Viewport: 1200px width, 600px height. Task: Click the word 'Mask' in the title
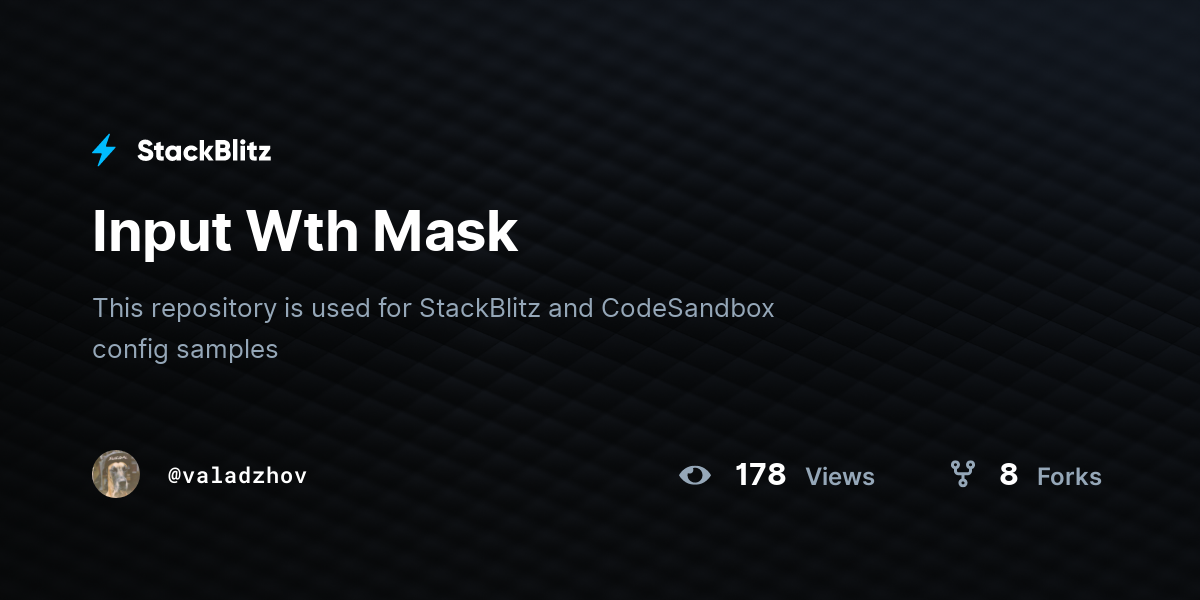pyautogui.click(x=446, y=233)
